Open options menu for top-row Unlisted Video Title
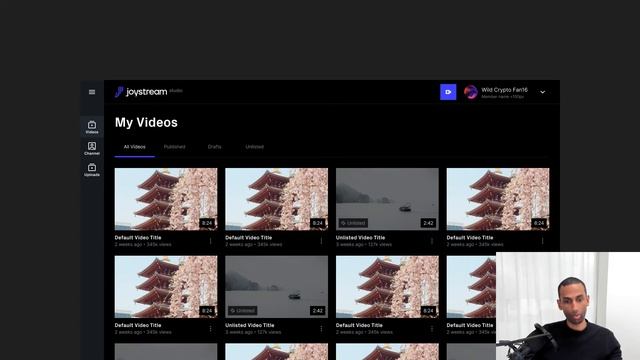Image resolution: width=640 pixels, height=360 pixels. tap(432, 241)
